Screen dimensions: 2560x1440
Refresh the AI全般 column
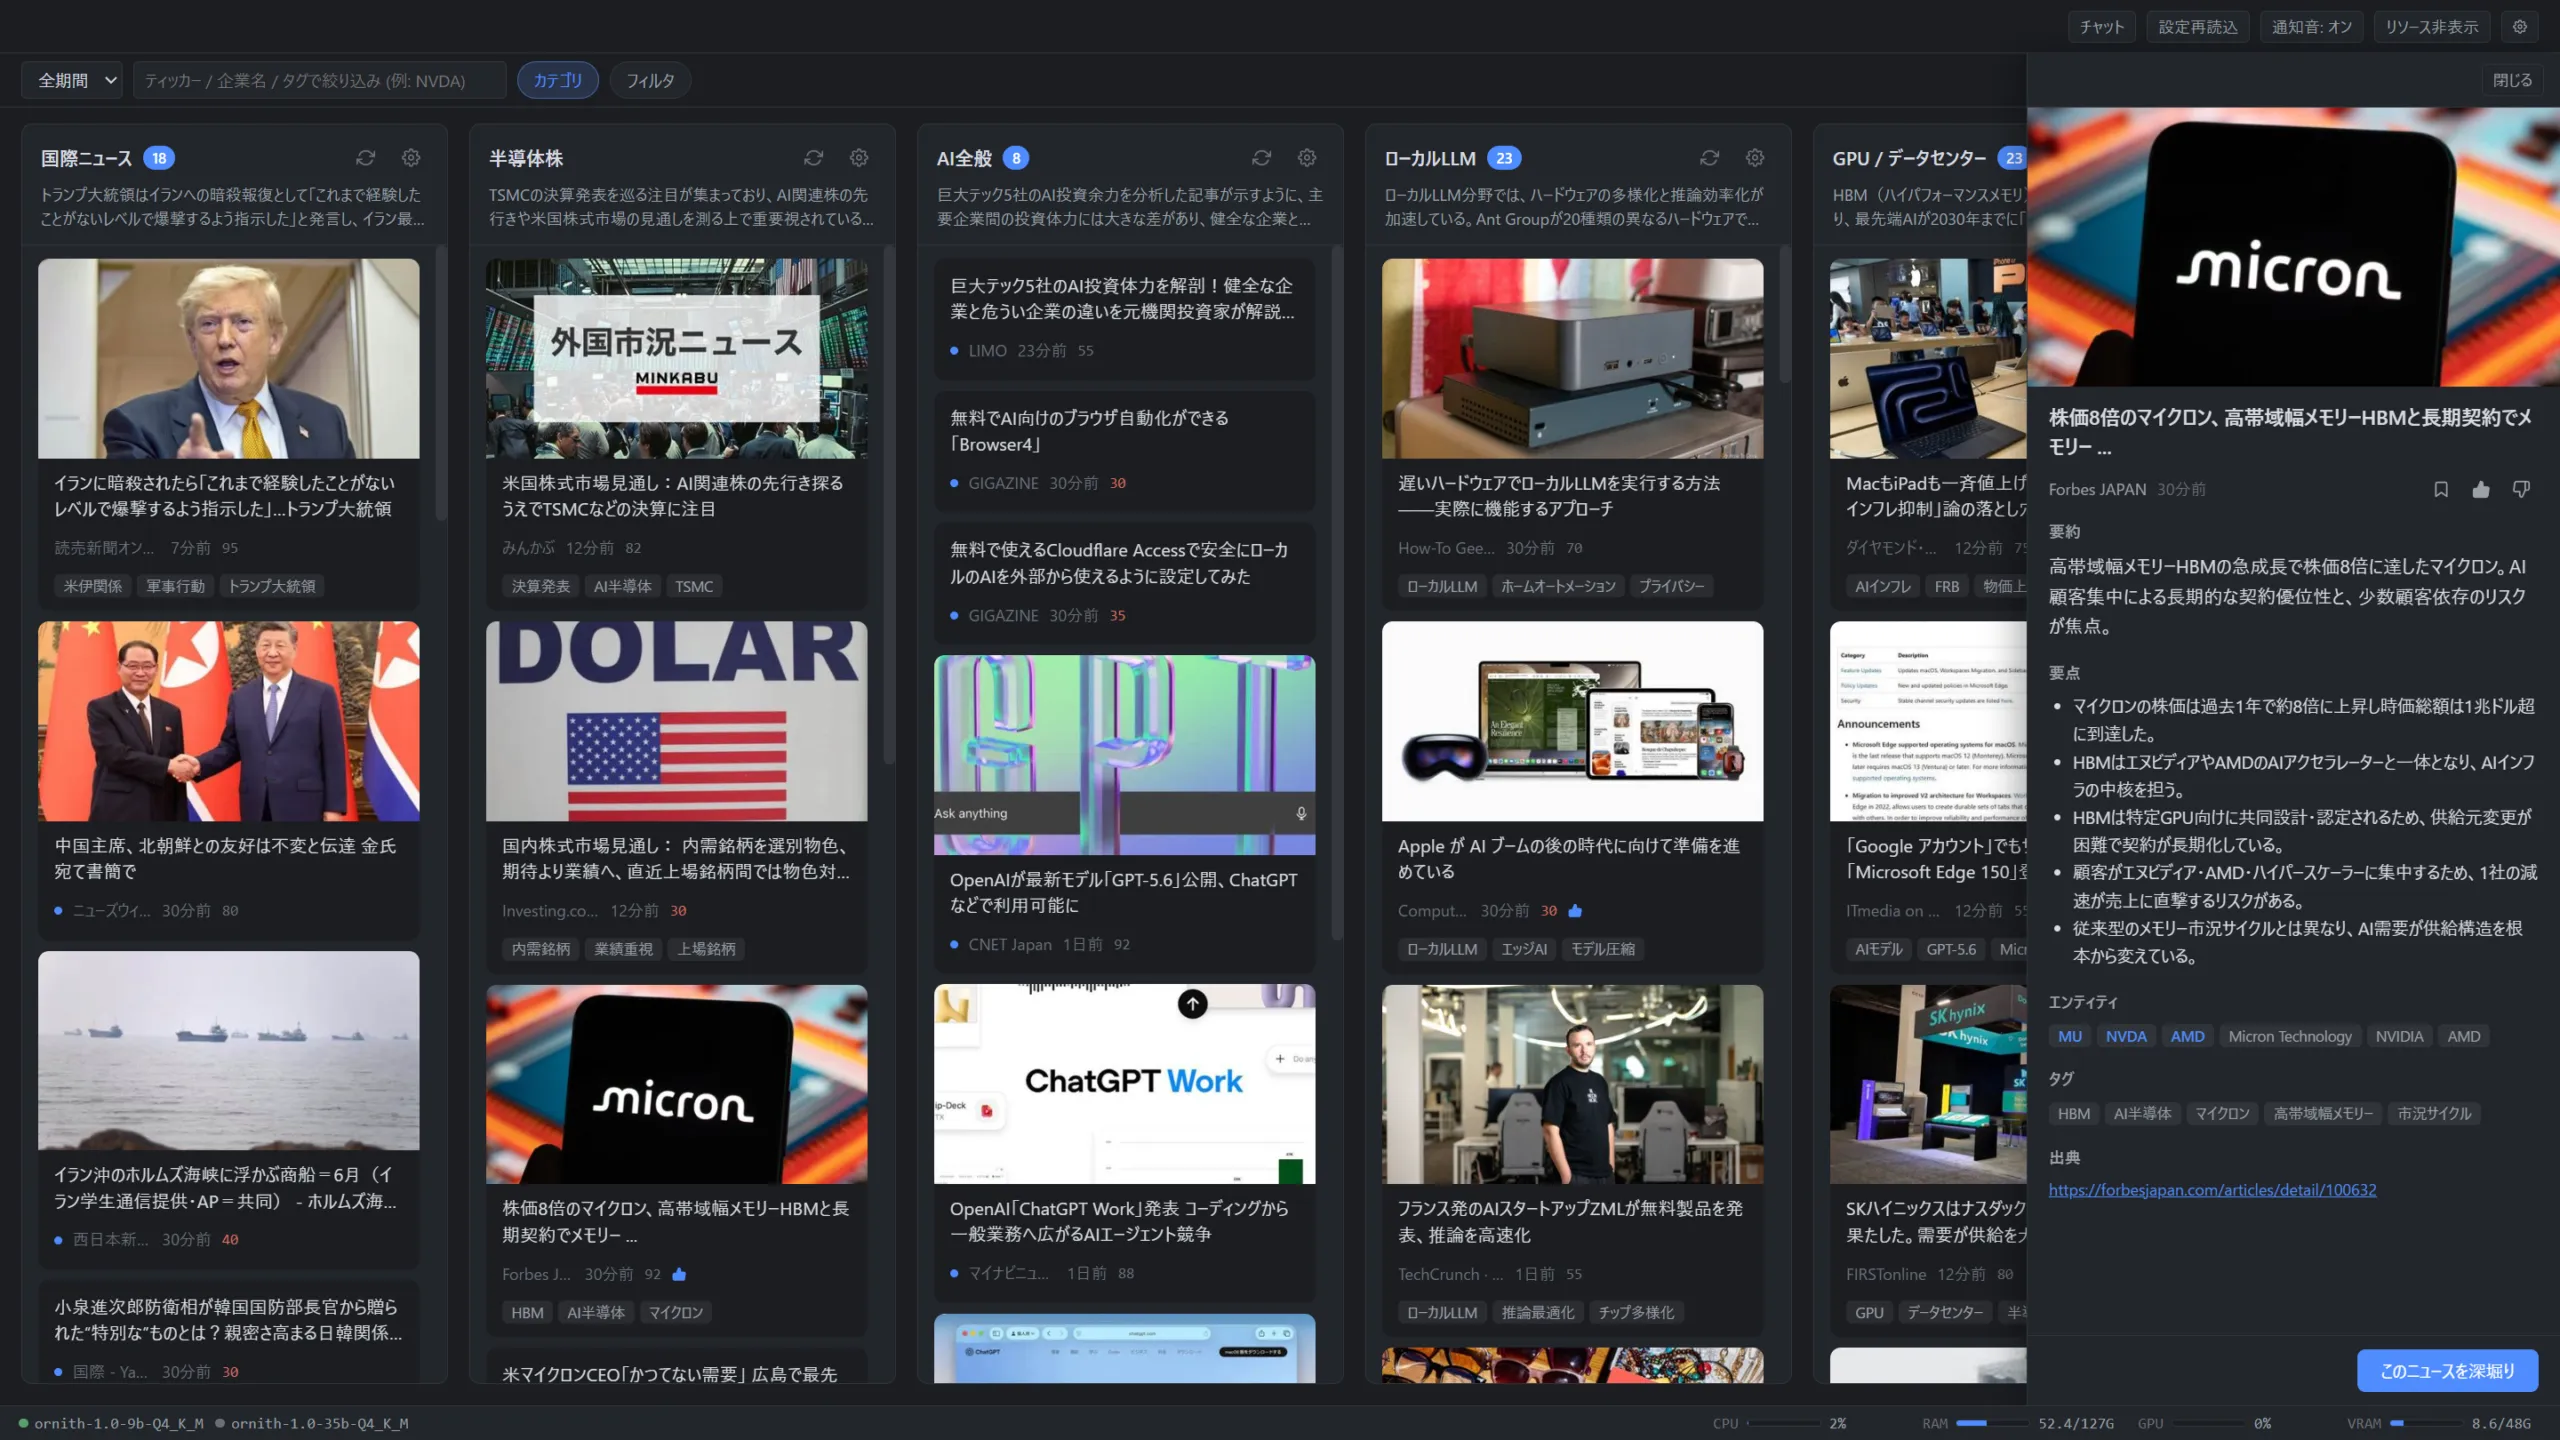pos(1262,158)
